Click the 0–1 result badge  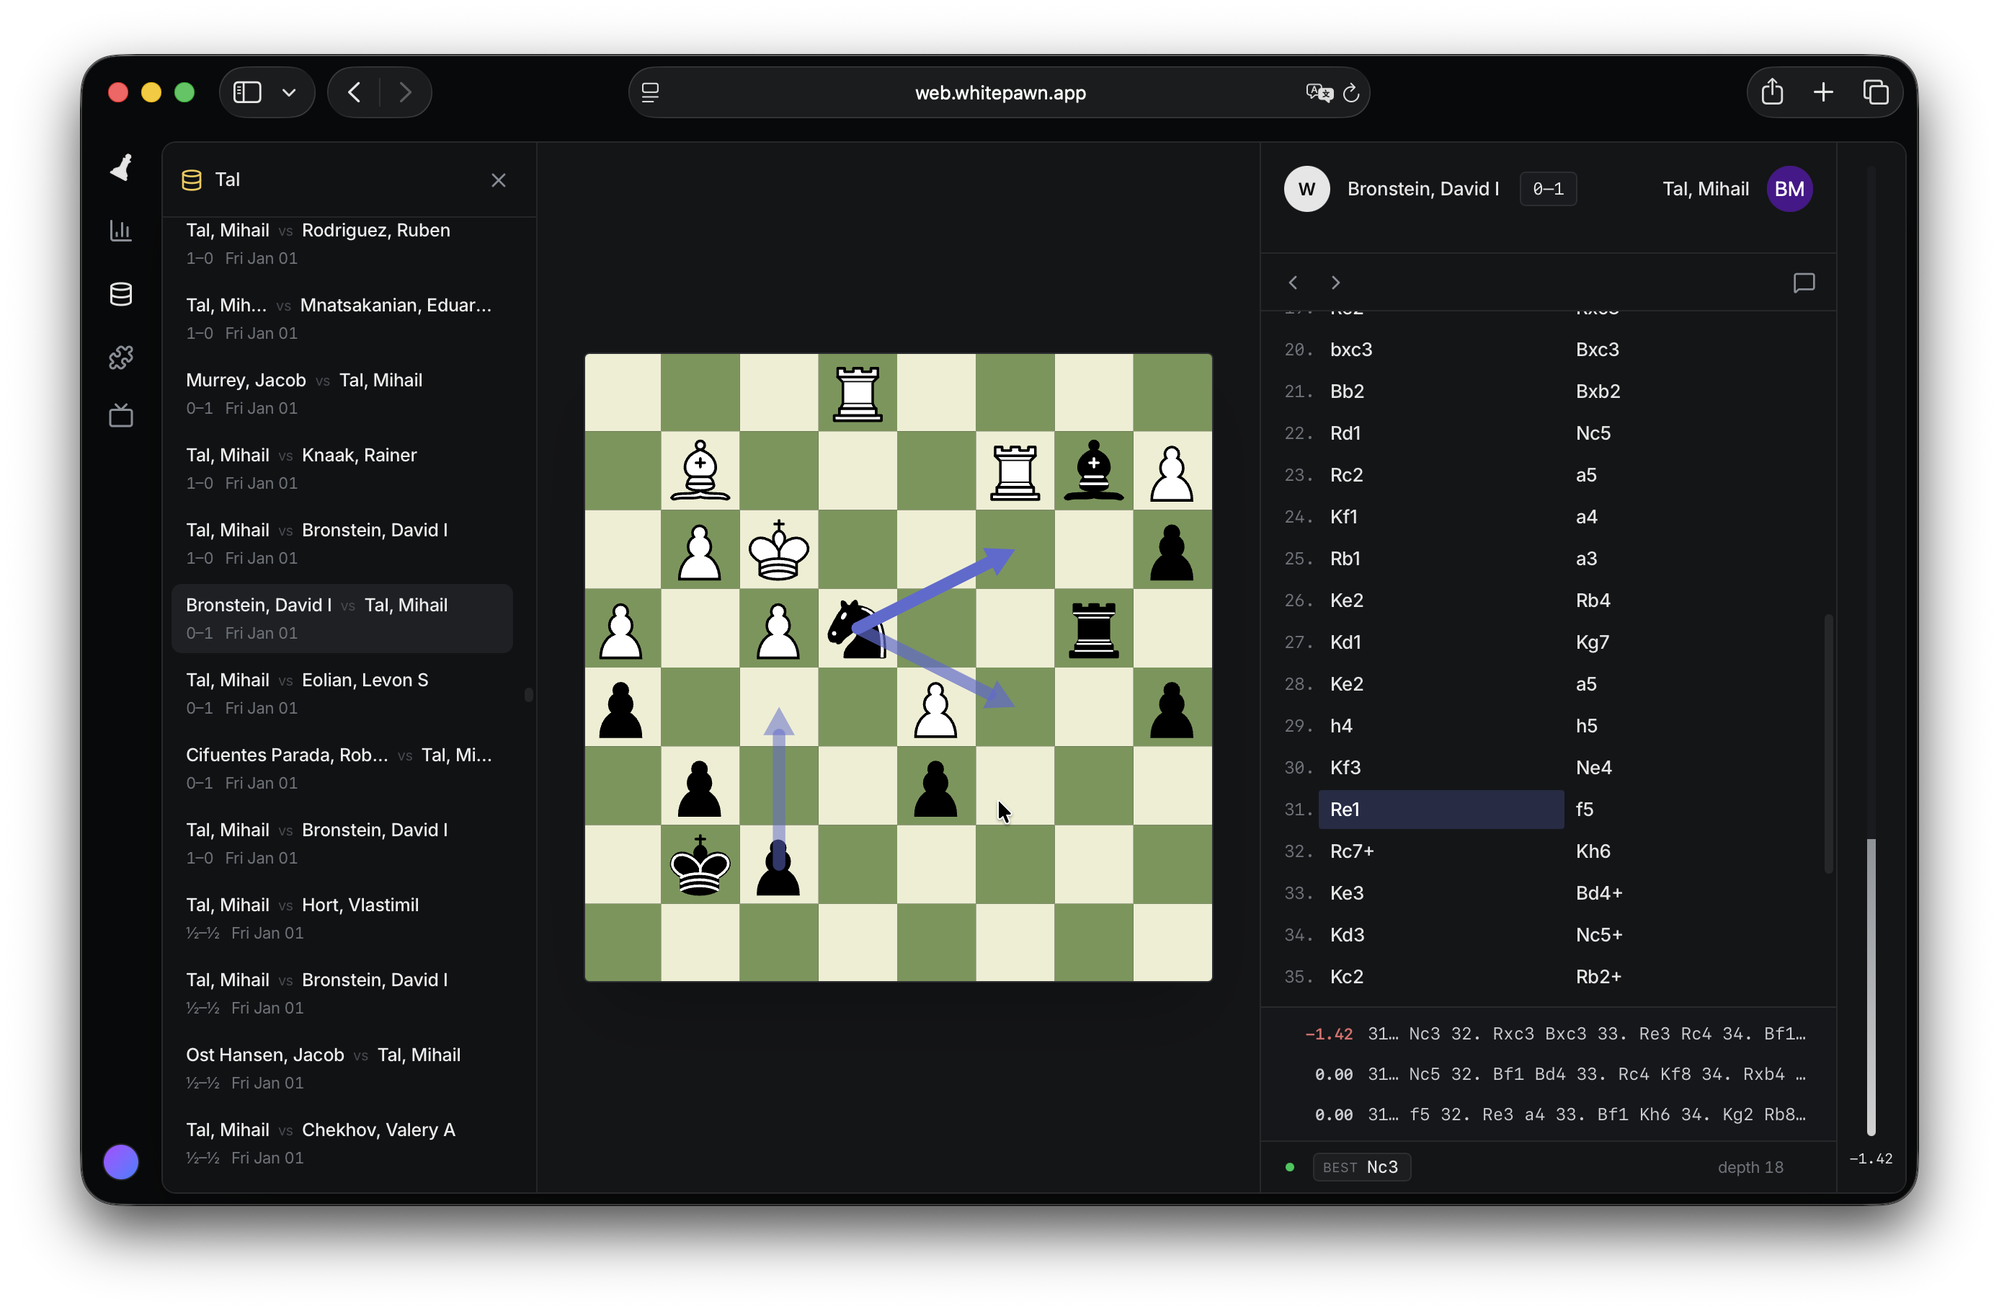(x=1548, y=189)
